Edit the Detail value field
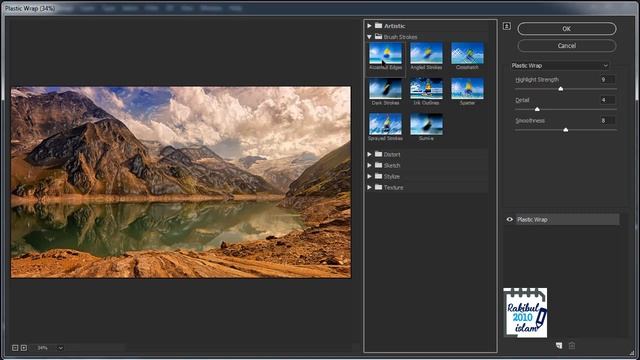 click(x=607, y=100)
